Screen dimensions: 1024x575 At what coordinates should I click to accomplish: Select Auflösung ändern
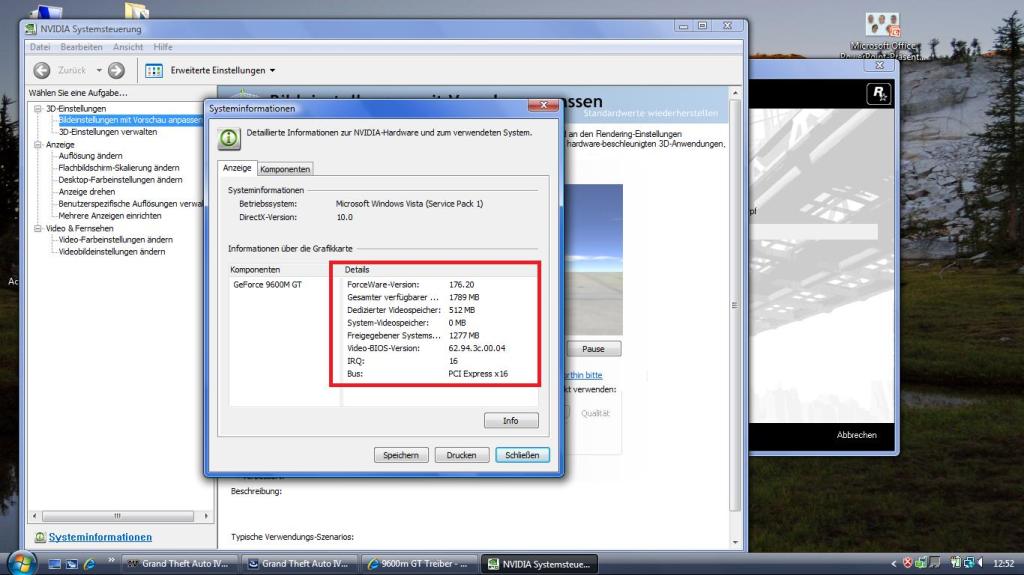(x=90, y=156)
